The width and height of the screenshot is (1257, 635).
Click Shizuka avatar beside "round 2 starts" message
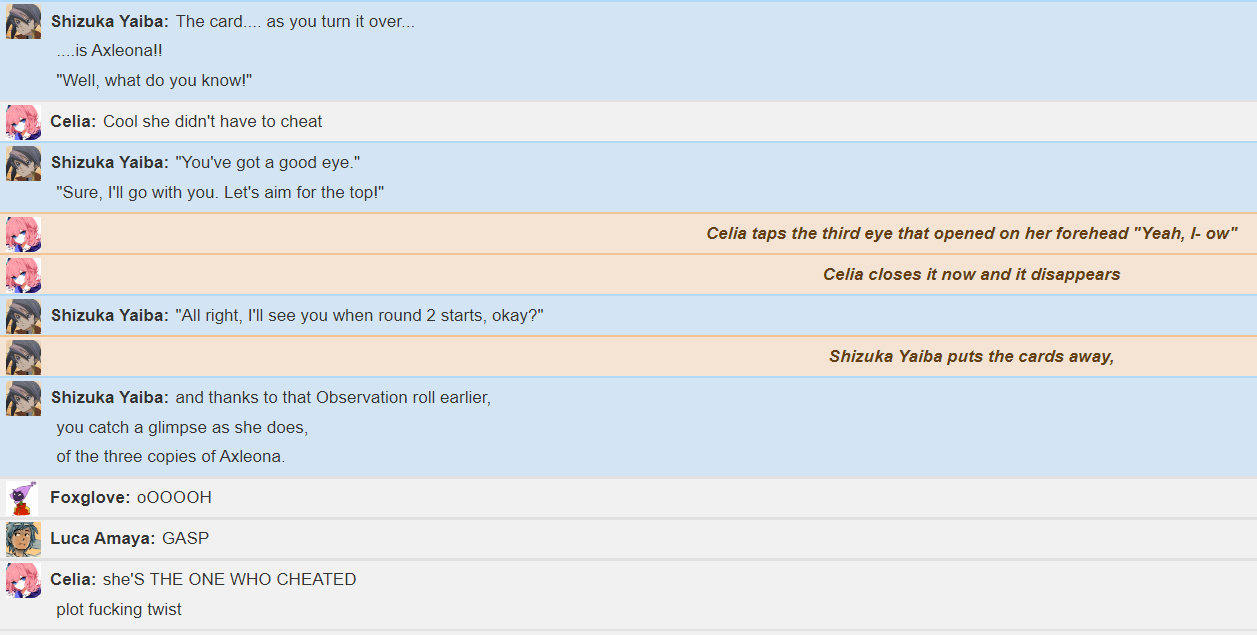pyautogui.click(x=23, y=316)
